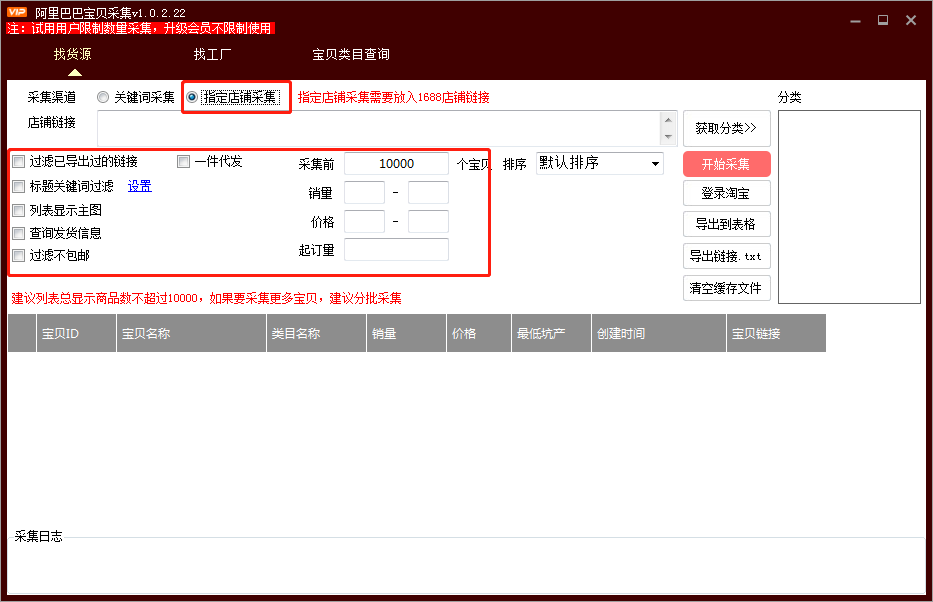This screenshot has height=602, width=933.
Task: Minimize the 阿里巴巴宝贝采集 window
Action: pyautogui.click(x=855, y=21)
